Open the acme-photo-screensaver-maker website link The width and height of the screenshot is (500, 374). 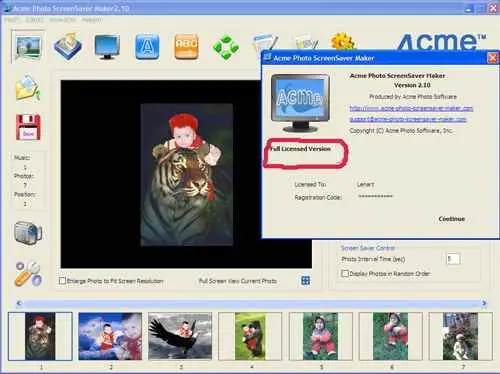click(411, 108)
